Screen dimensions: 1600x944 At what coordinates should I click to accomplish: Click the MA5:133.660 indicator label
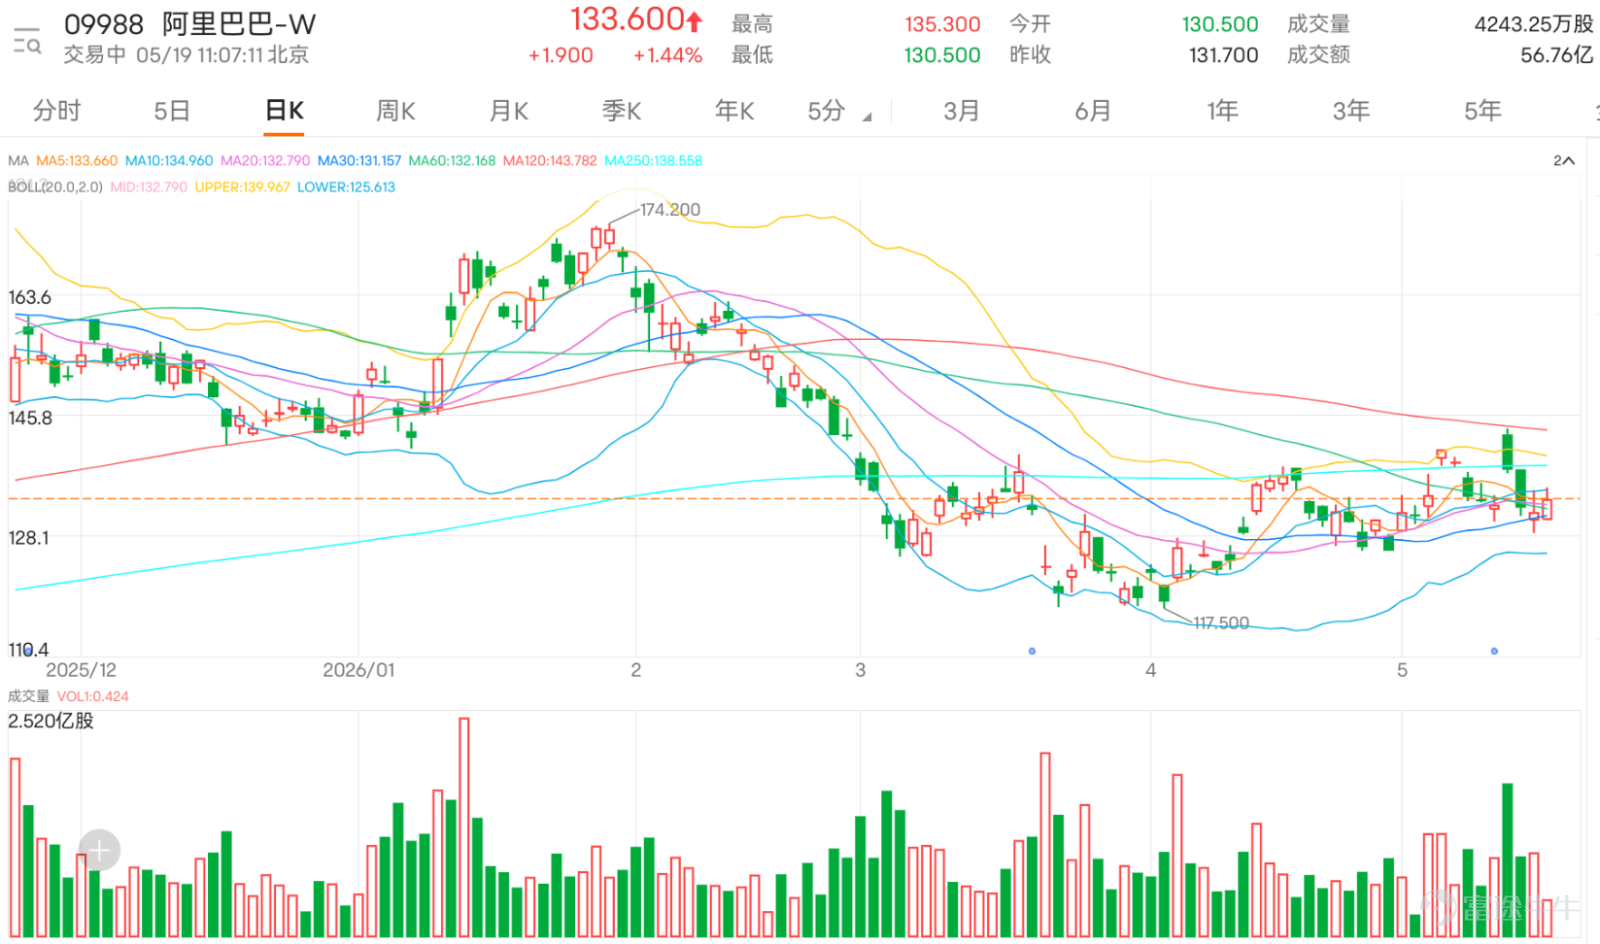click(77, 160)
